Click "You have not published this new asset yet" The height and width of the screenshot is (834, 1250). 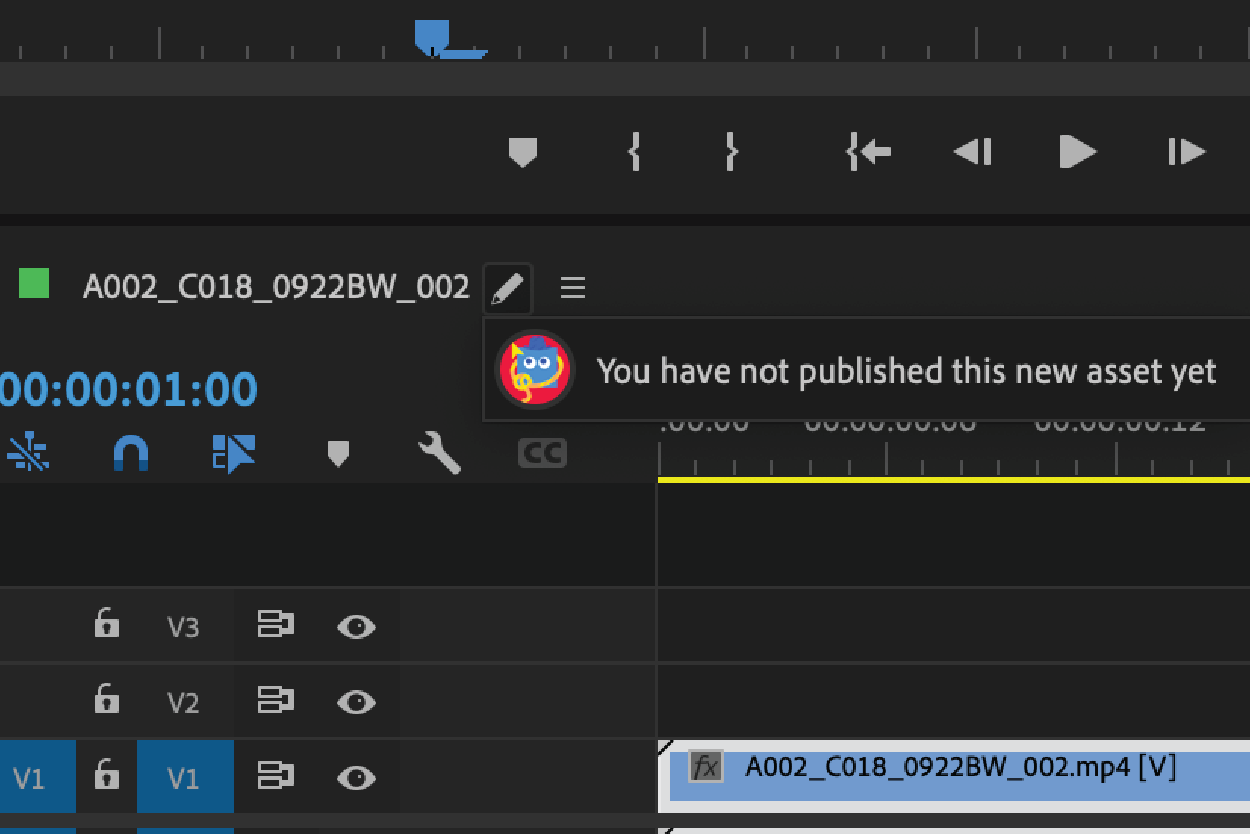pyautogui.click(x=906, y=371)
